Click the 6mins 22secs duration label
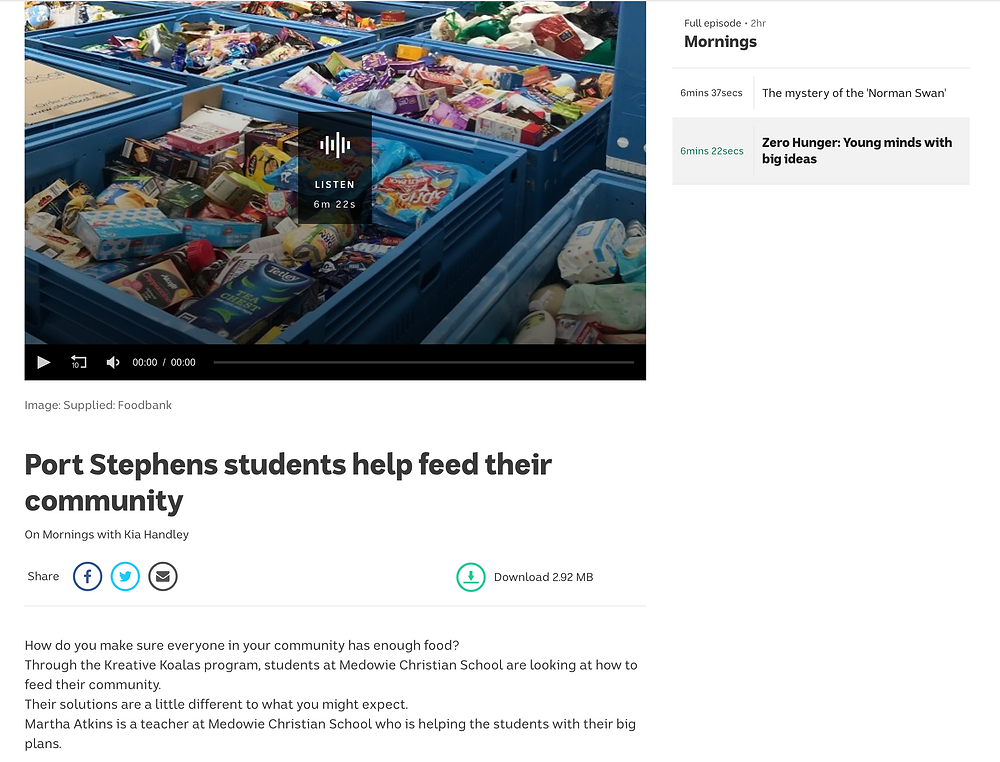 click(x=712, y=151)
